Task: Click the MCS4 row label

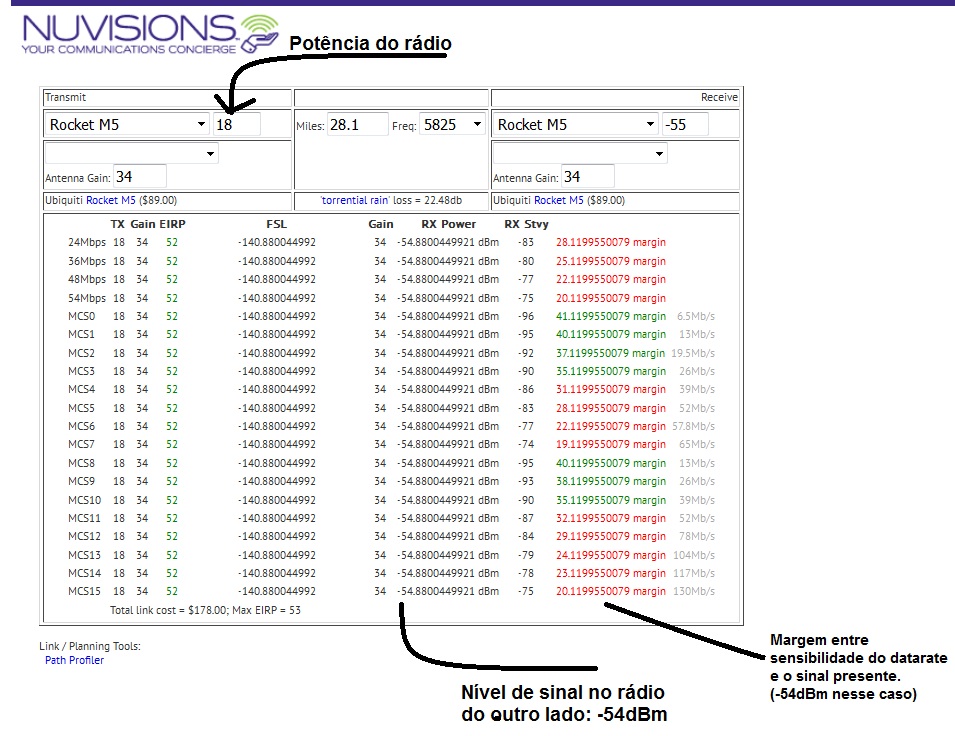Action: click(x=82, y=389)
